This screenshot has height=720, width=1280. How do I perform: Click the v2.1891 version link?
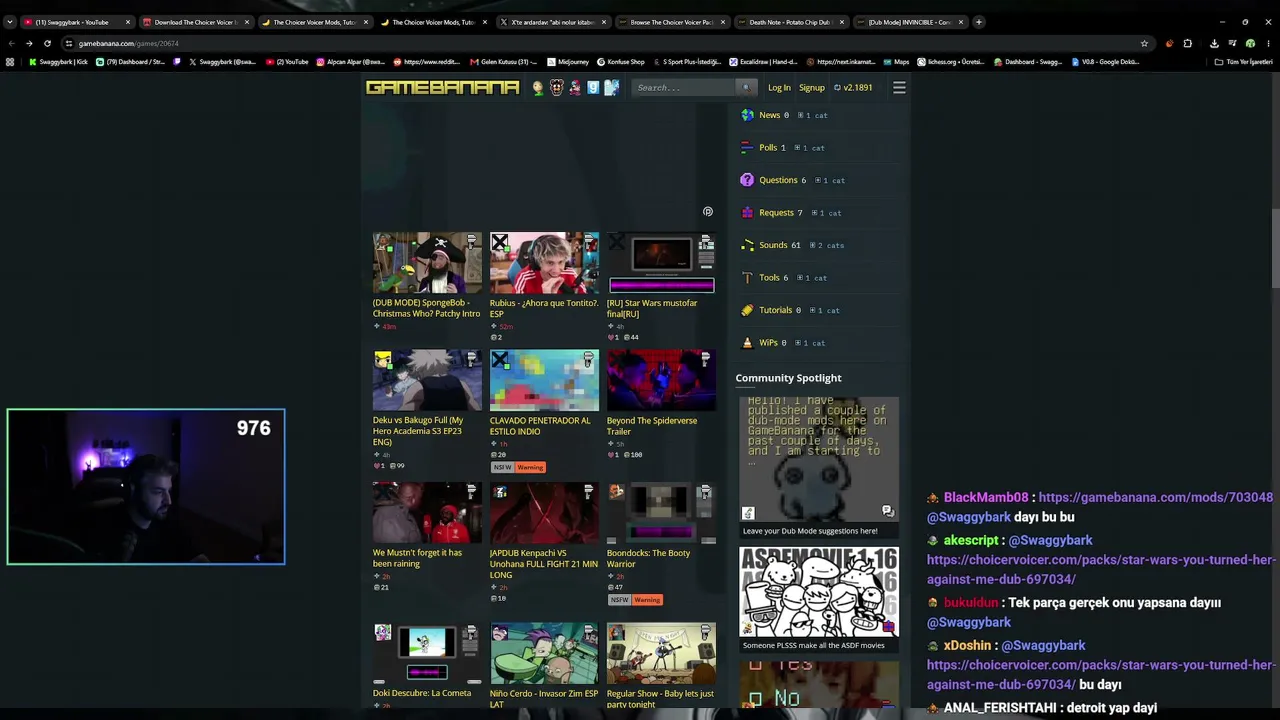point(853,88)
